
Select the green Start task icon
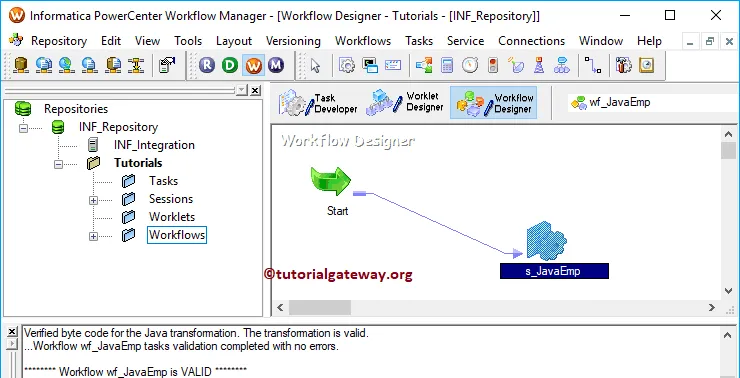(x=330, y=181)
